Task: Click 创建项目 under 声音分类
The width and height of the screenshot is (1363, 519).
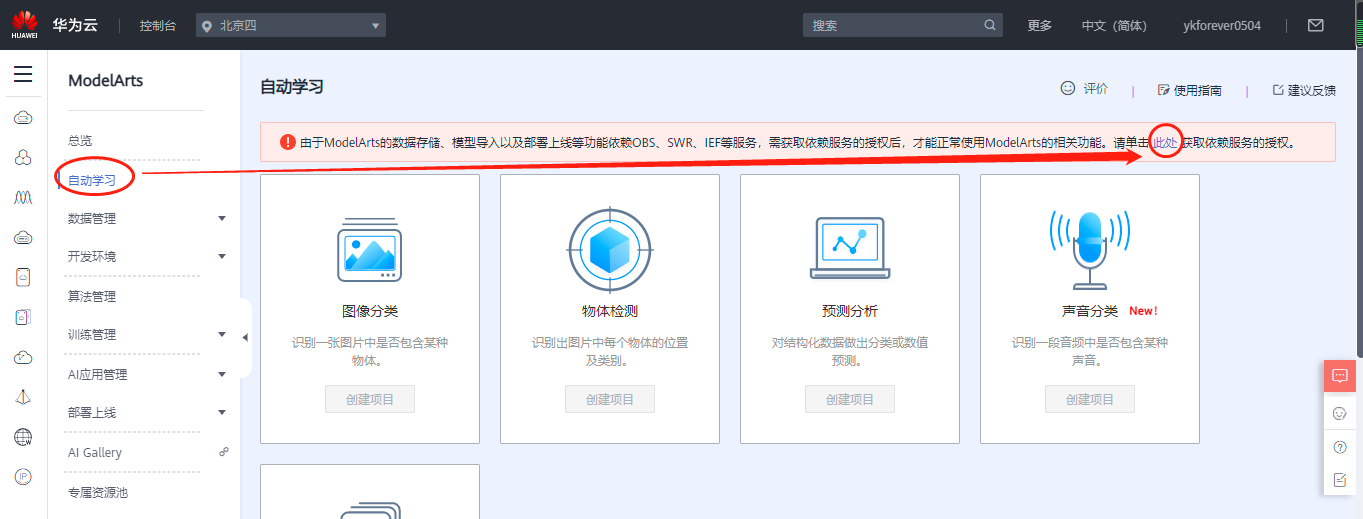Action: click(x=1090, y=399)
